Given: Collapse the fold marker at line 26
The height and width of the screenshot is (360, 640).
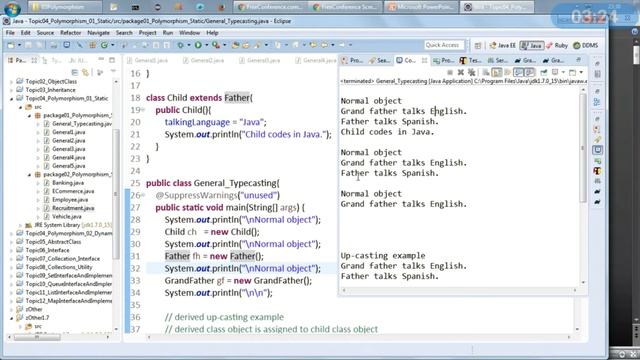Looking at the screenshot, I should [x=143, y=195].
